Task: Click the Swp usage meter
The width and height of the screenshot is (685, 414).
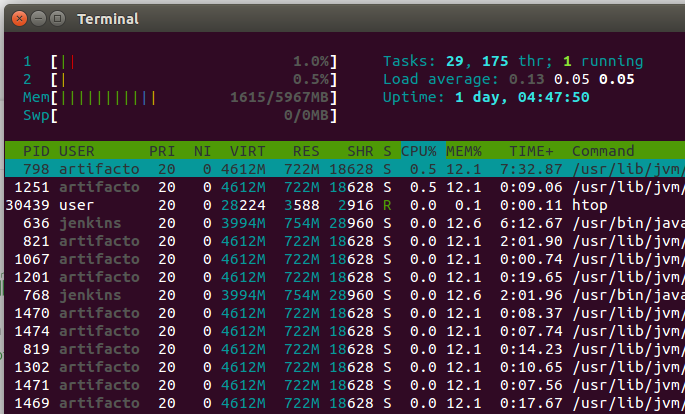Action: point(180,116)
